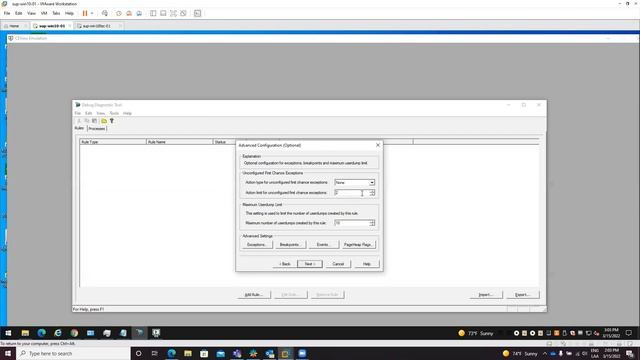Open the VMware Tabs menu
The width and height of the screenshot is (640, 360).
tap(56, 13)
